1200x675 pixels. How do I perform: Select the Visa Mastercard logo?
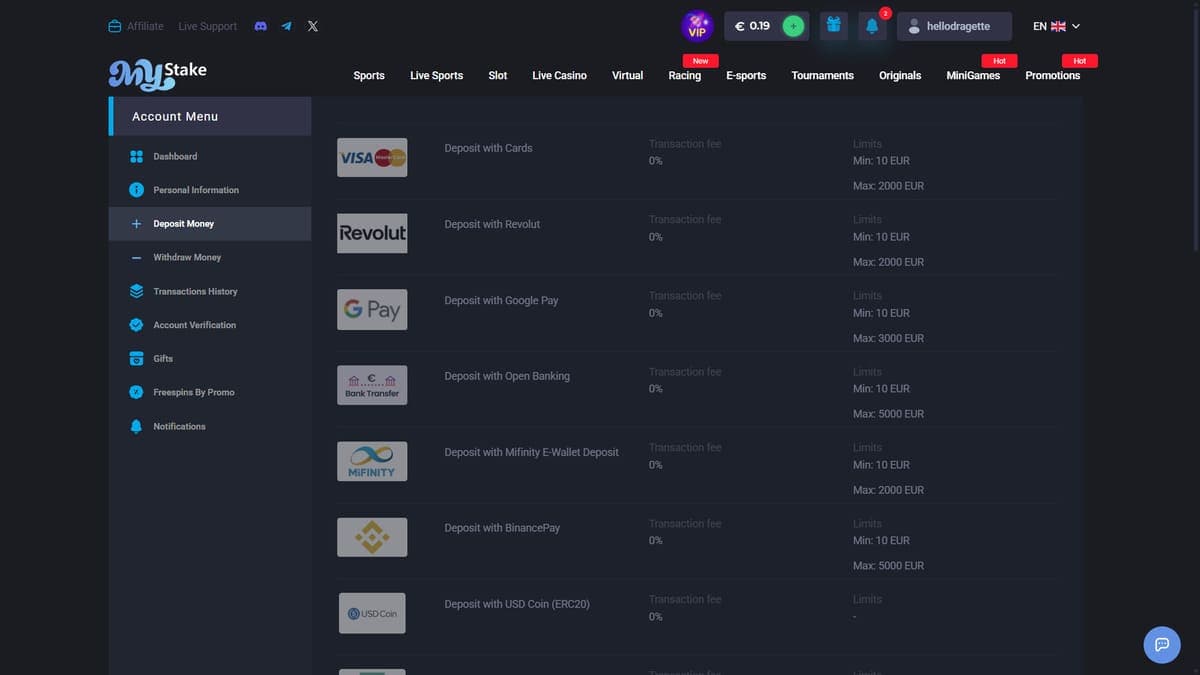pos(372,157)
